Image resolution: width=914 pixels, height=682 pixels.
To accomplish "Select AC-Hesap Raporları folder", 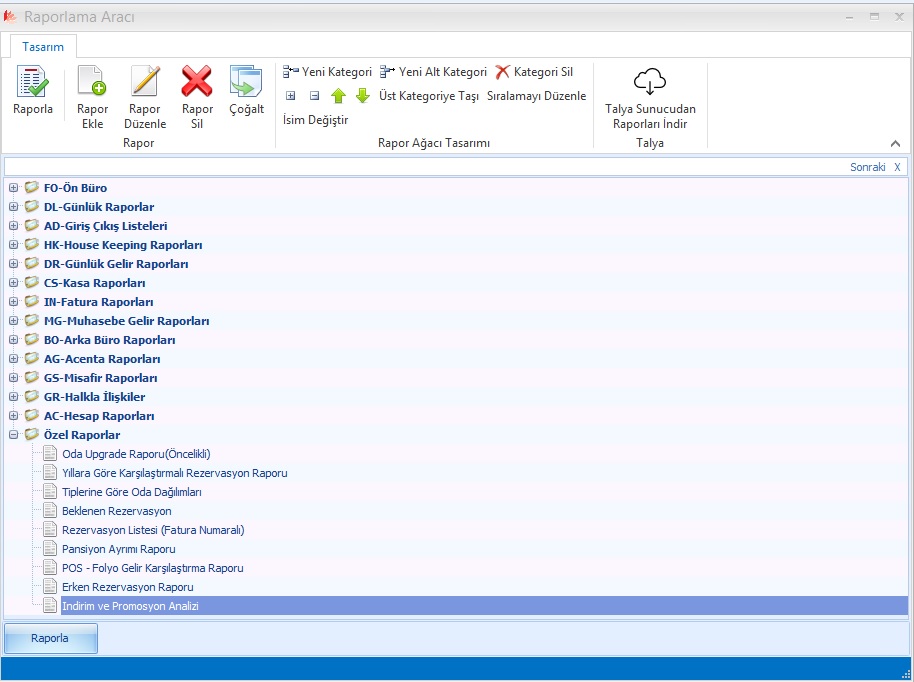I will point(99,416).
